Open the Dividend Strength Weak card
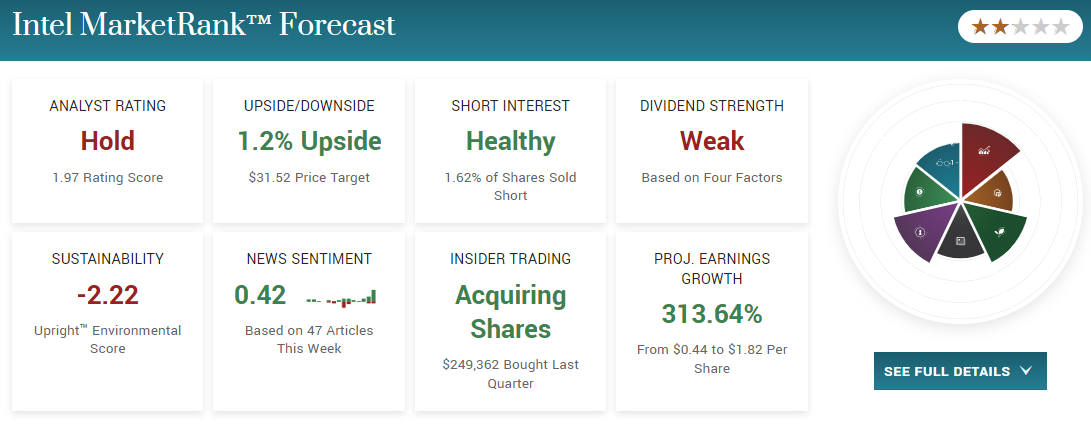Viewport: 1091px width, 425px height. pos(712,150)
